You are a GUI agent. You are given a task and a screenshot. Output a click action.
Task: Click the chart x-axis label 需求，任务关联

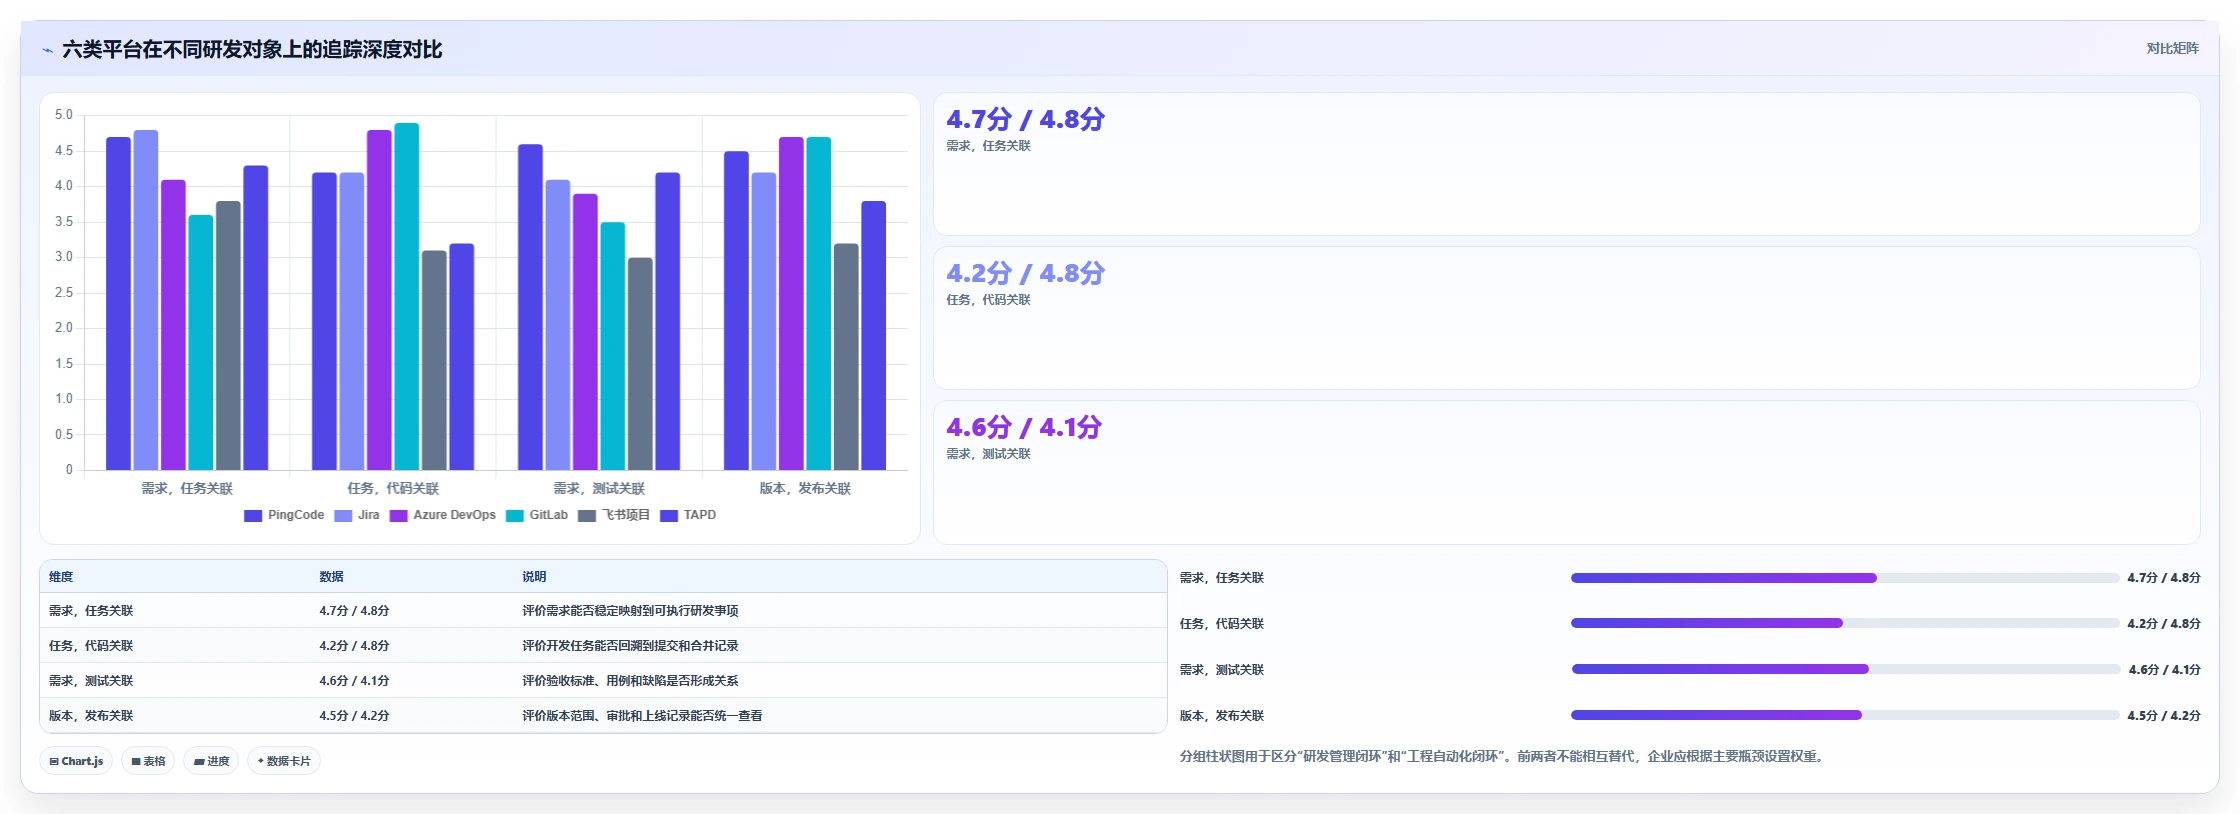point(187,488)
